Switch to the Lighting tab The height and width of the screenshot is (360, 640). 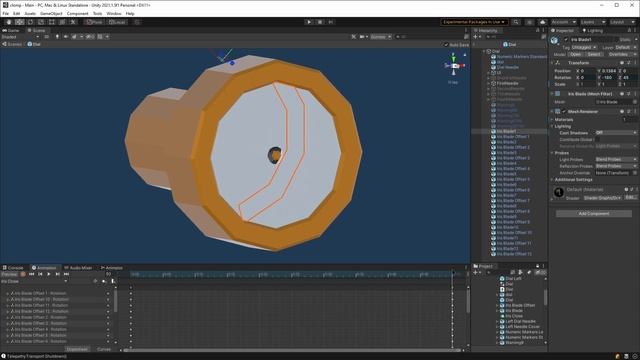592,31
